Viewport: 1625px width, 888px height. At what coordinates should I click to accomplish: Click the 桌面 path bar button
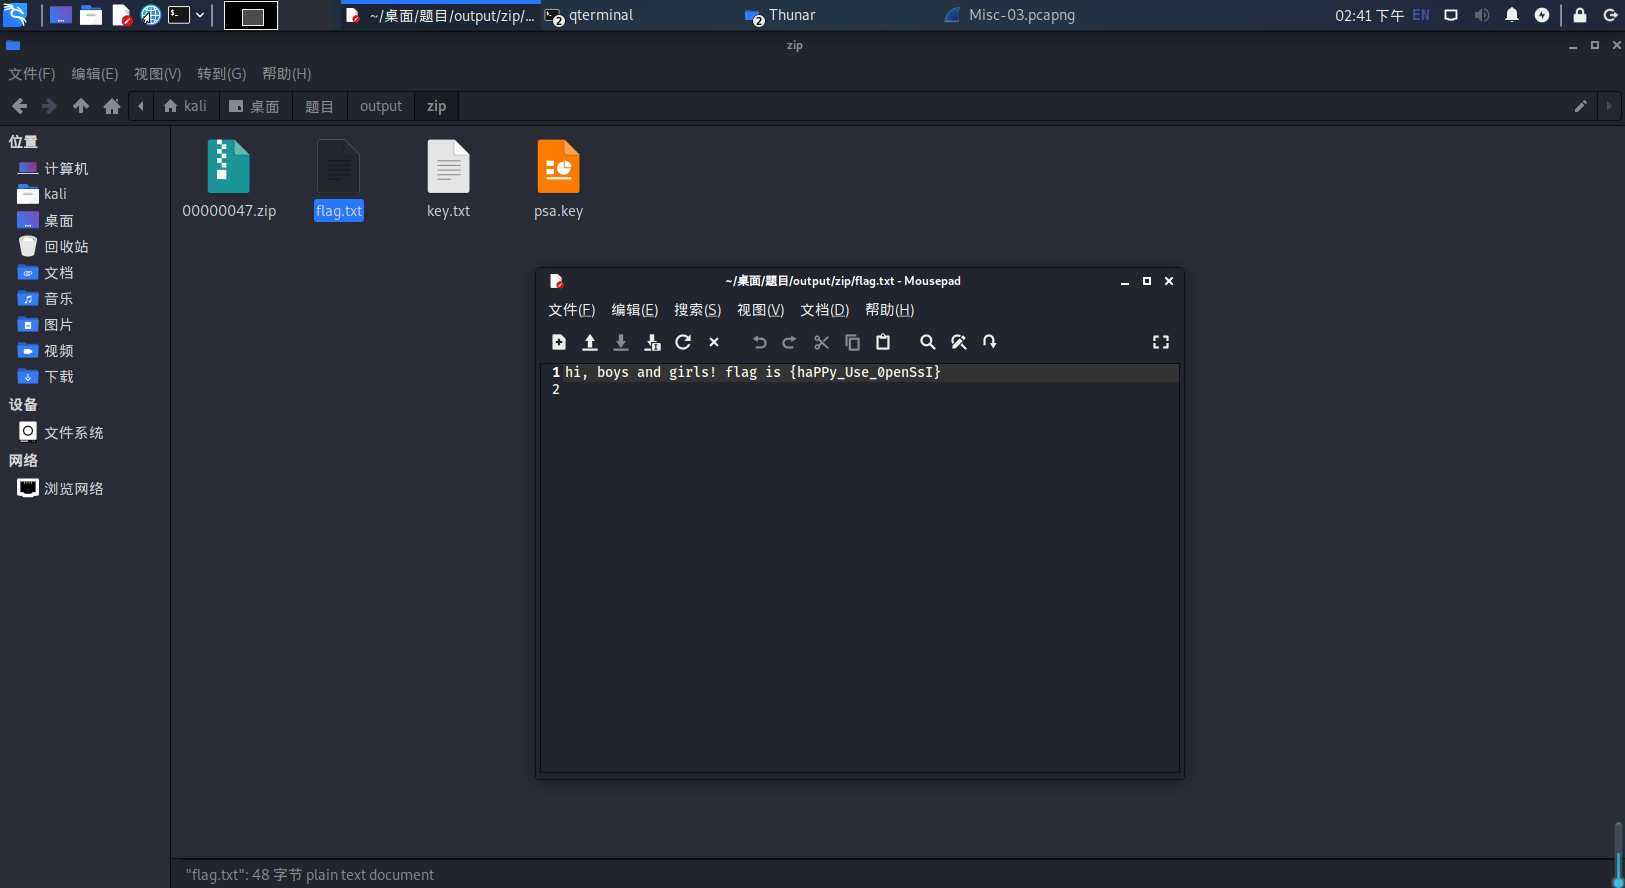click(x=254, y=106)
